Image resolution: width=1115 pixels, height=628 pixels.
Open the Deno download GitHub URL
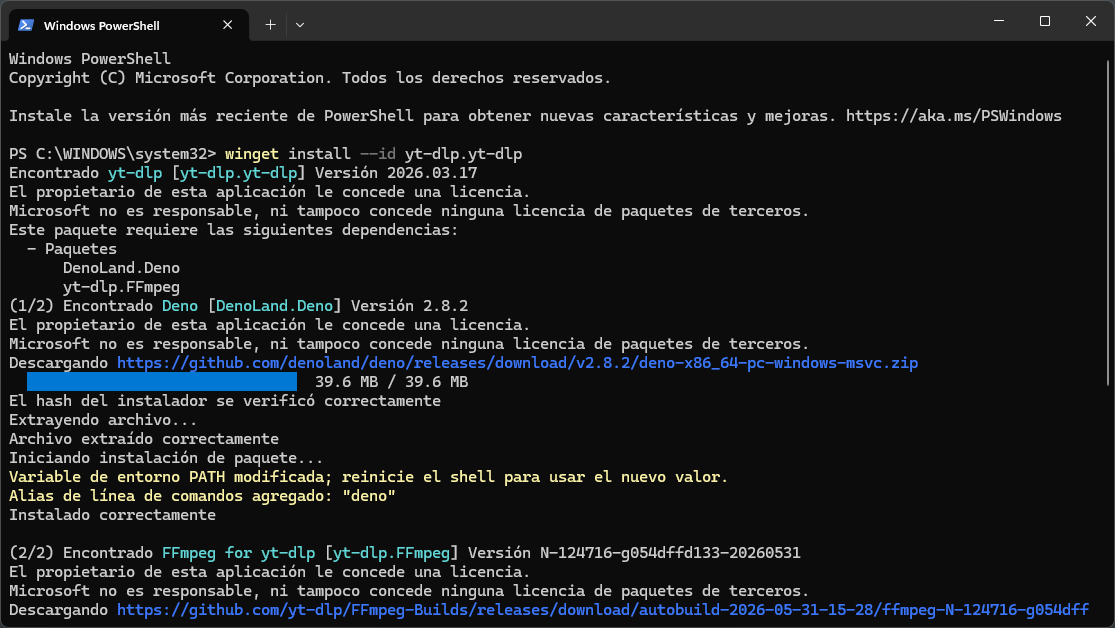[x=518, y=363]
